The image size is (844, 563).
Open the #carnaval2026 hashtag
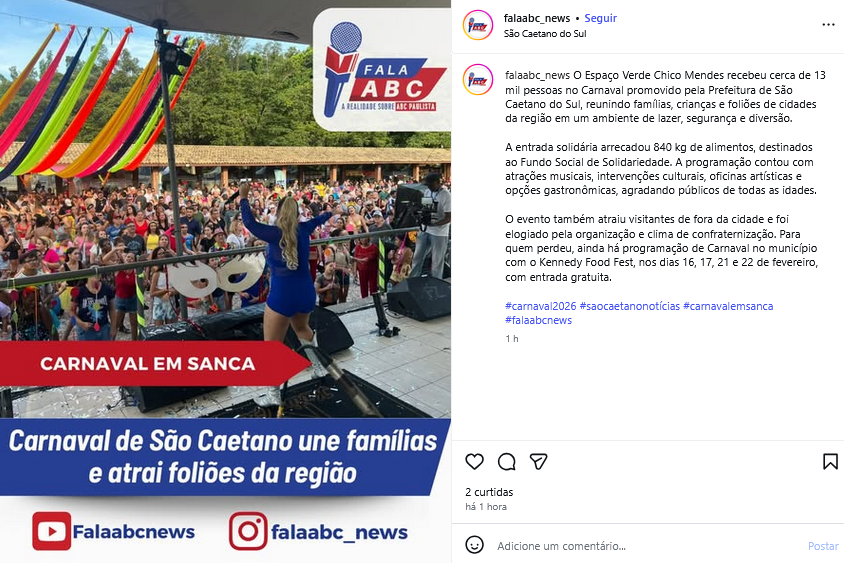point(540,306)
